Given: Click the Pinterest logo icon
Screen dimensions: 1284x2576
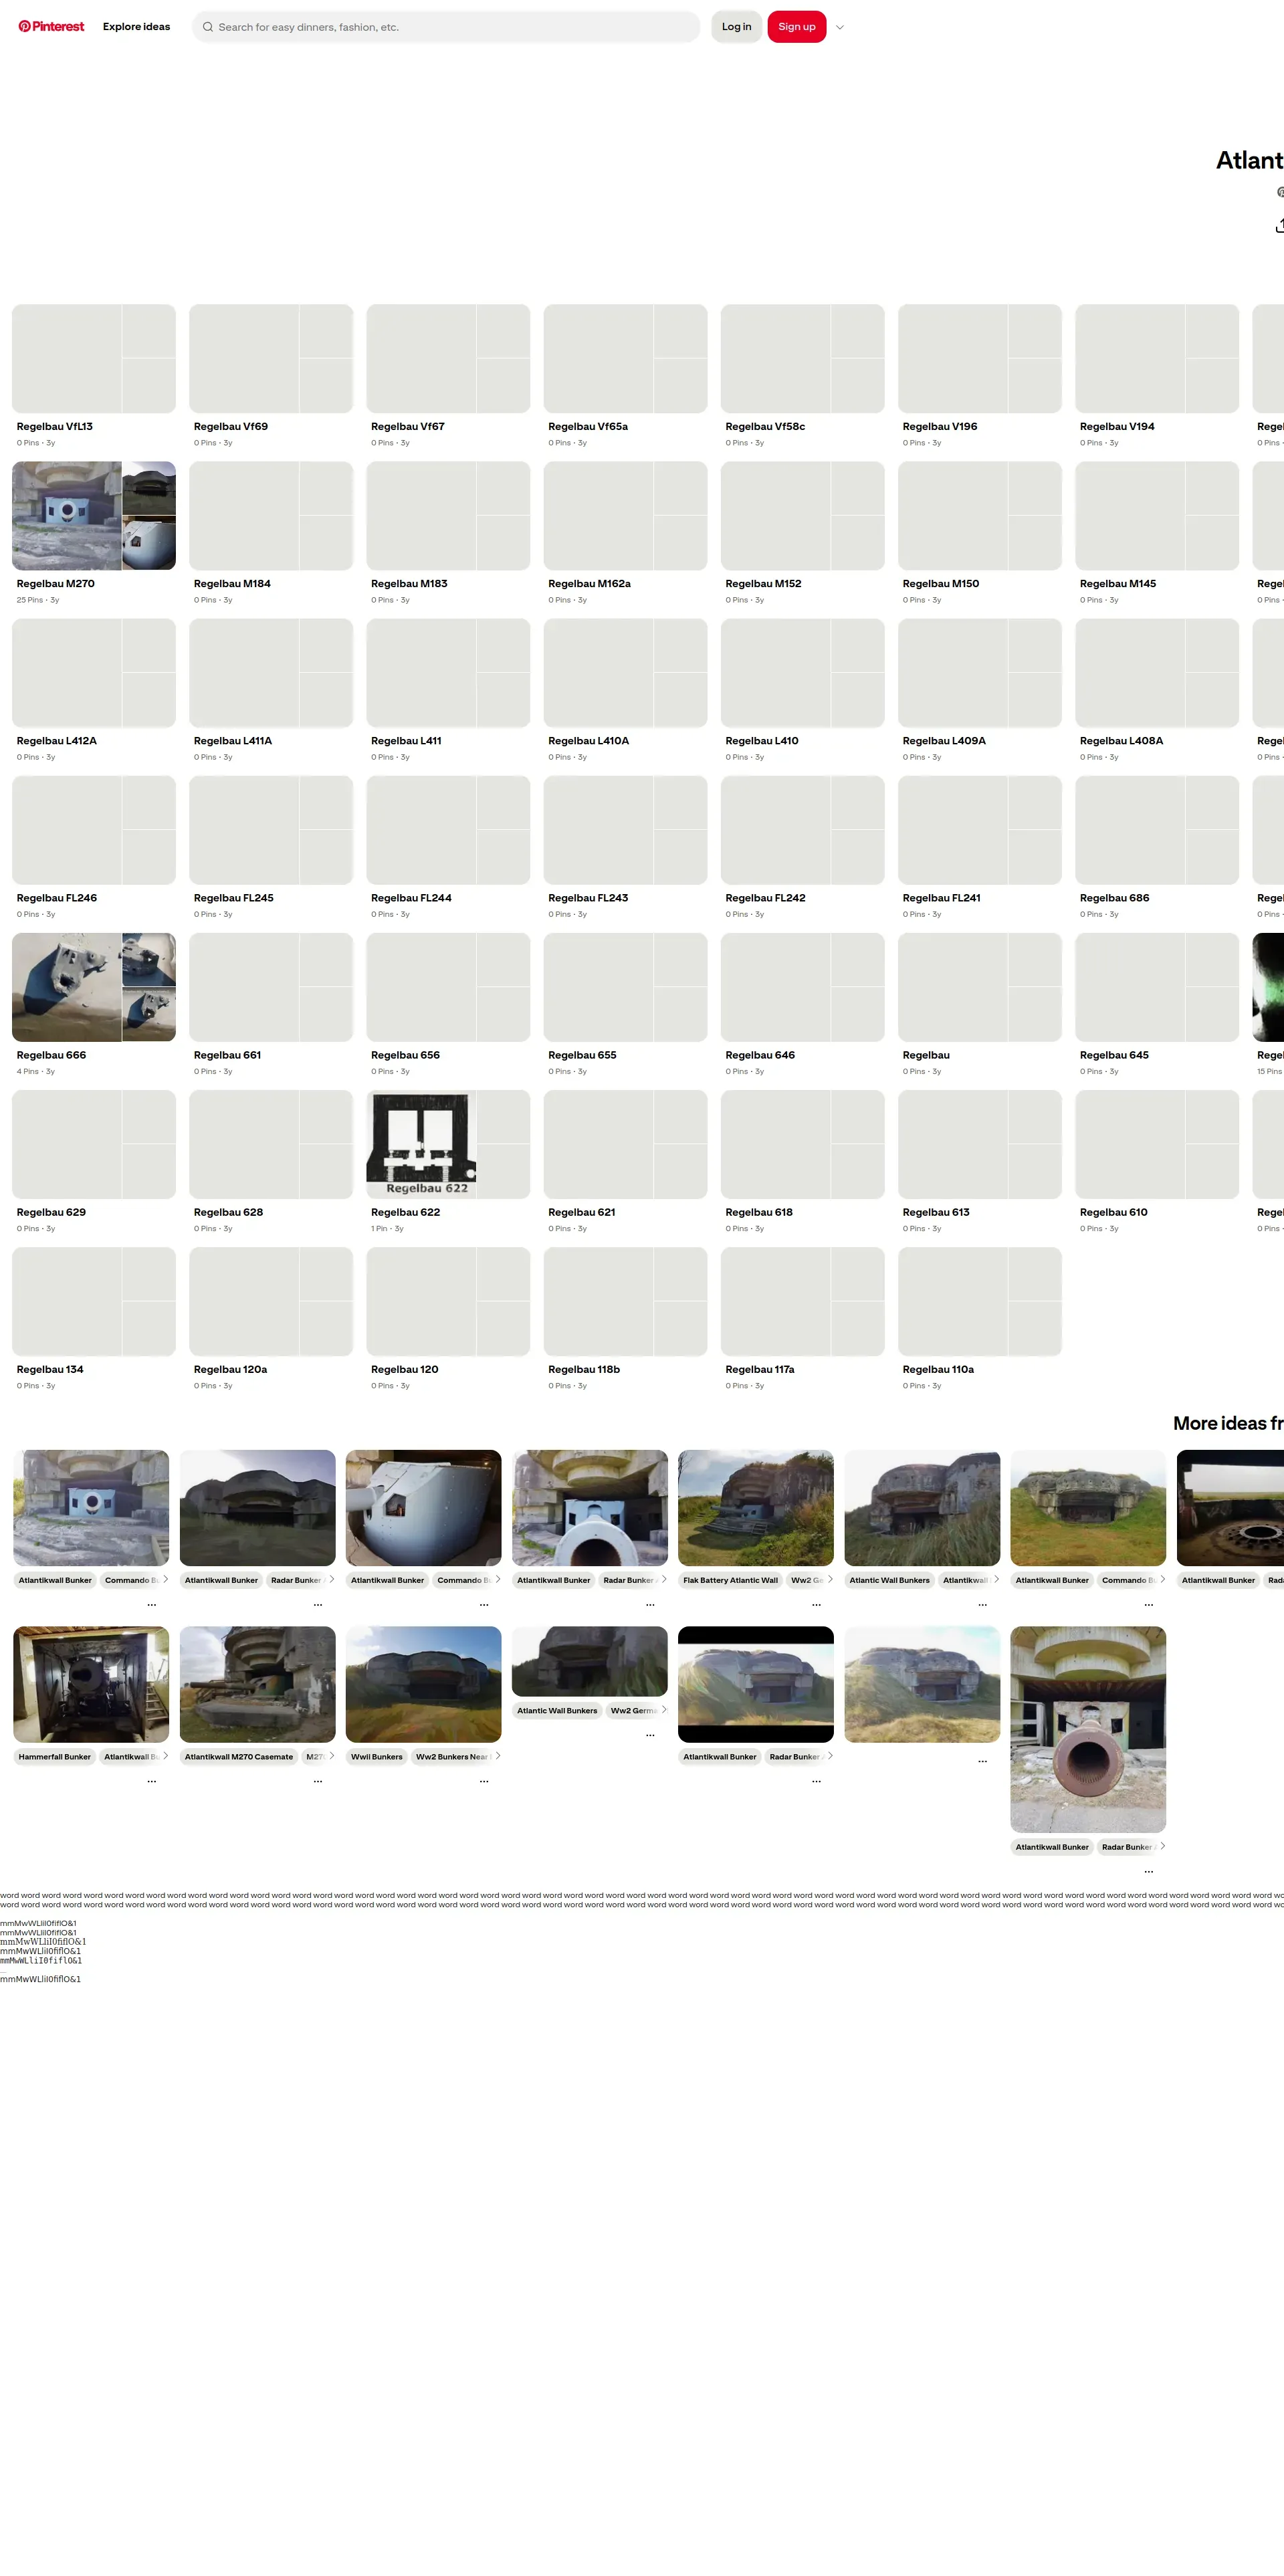Looking at the screenshot, I should [25, 27].
